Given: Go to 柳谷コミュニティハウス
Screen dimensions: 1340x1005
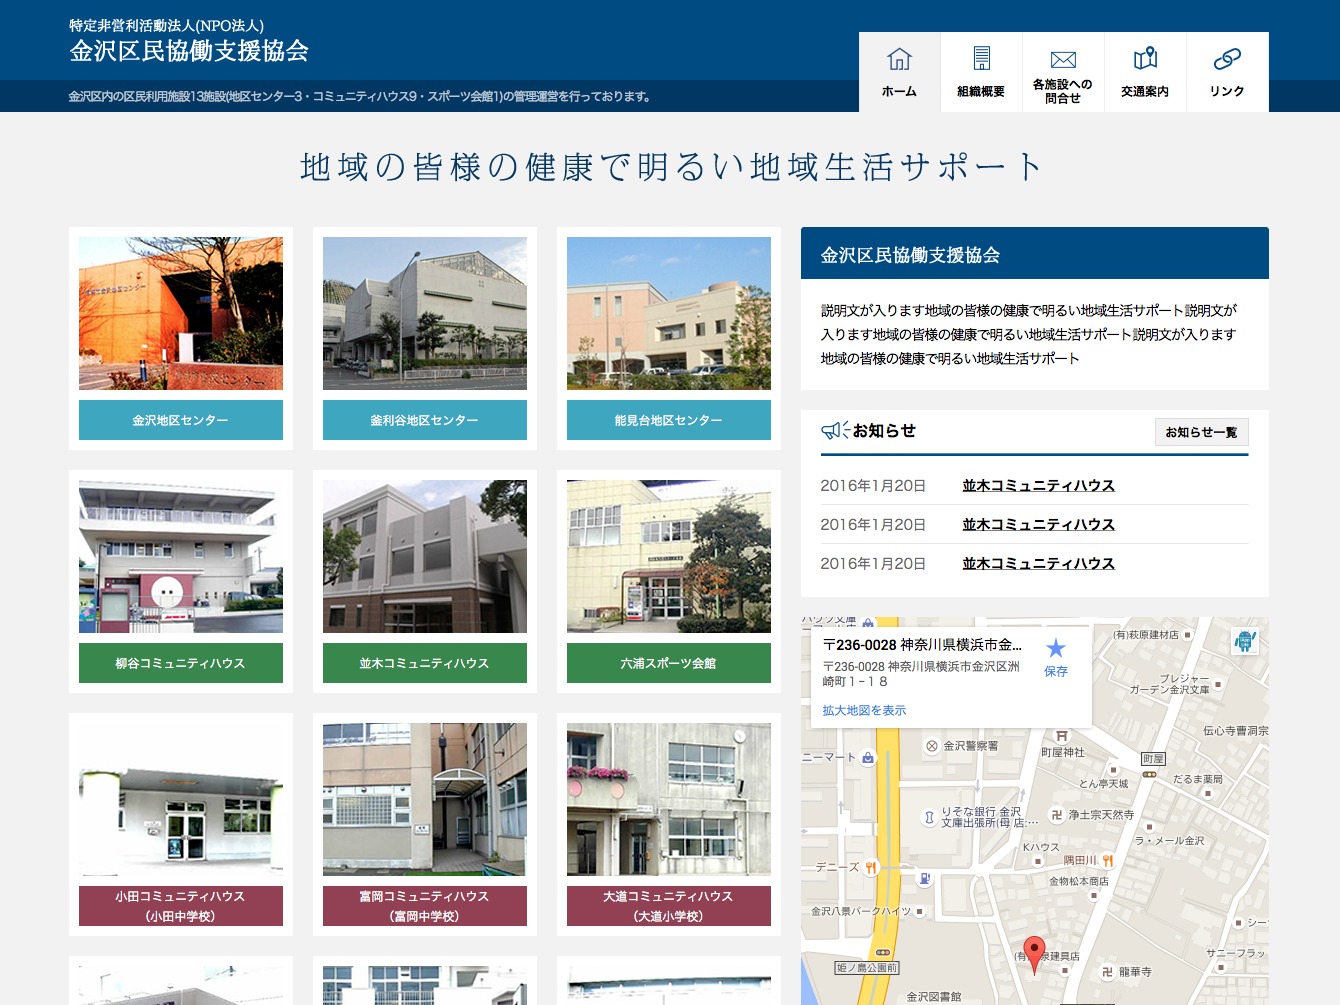Looking at the screenshot, I should [181, 663].
